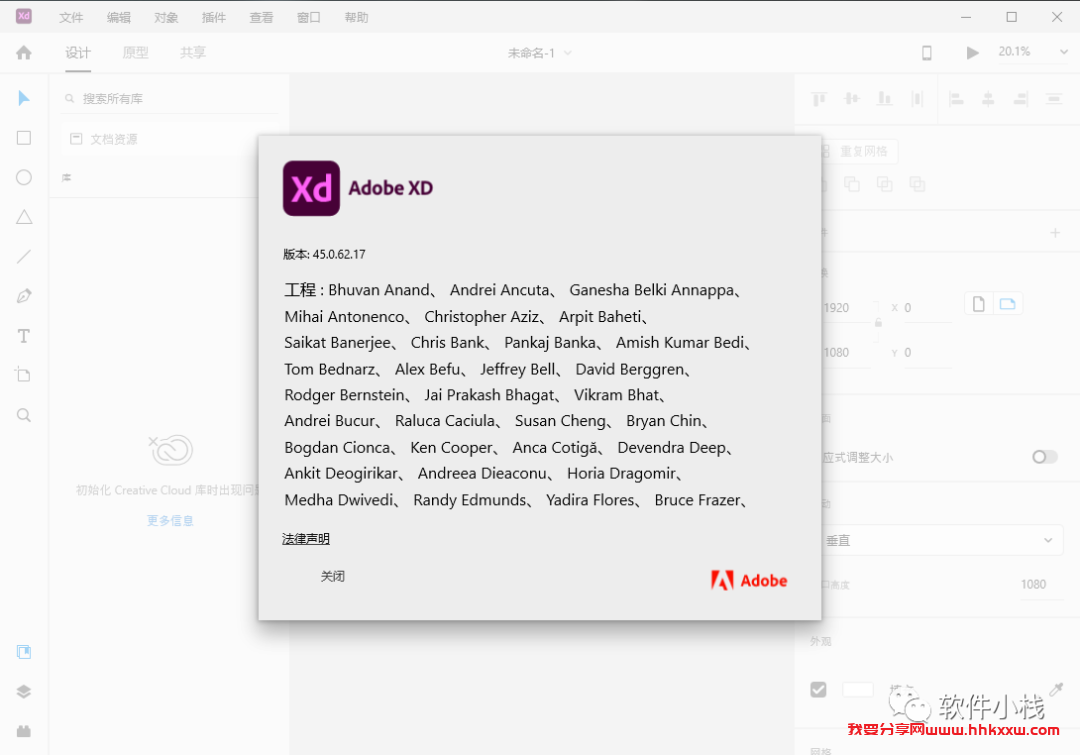This screenshot has height=755, width=1080.
Task: Open mobile device preview icon
Action: pos(926,52)
